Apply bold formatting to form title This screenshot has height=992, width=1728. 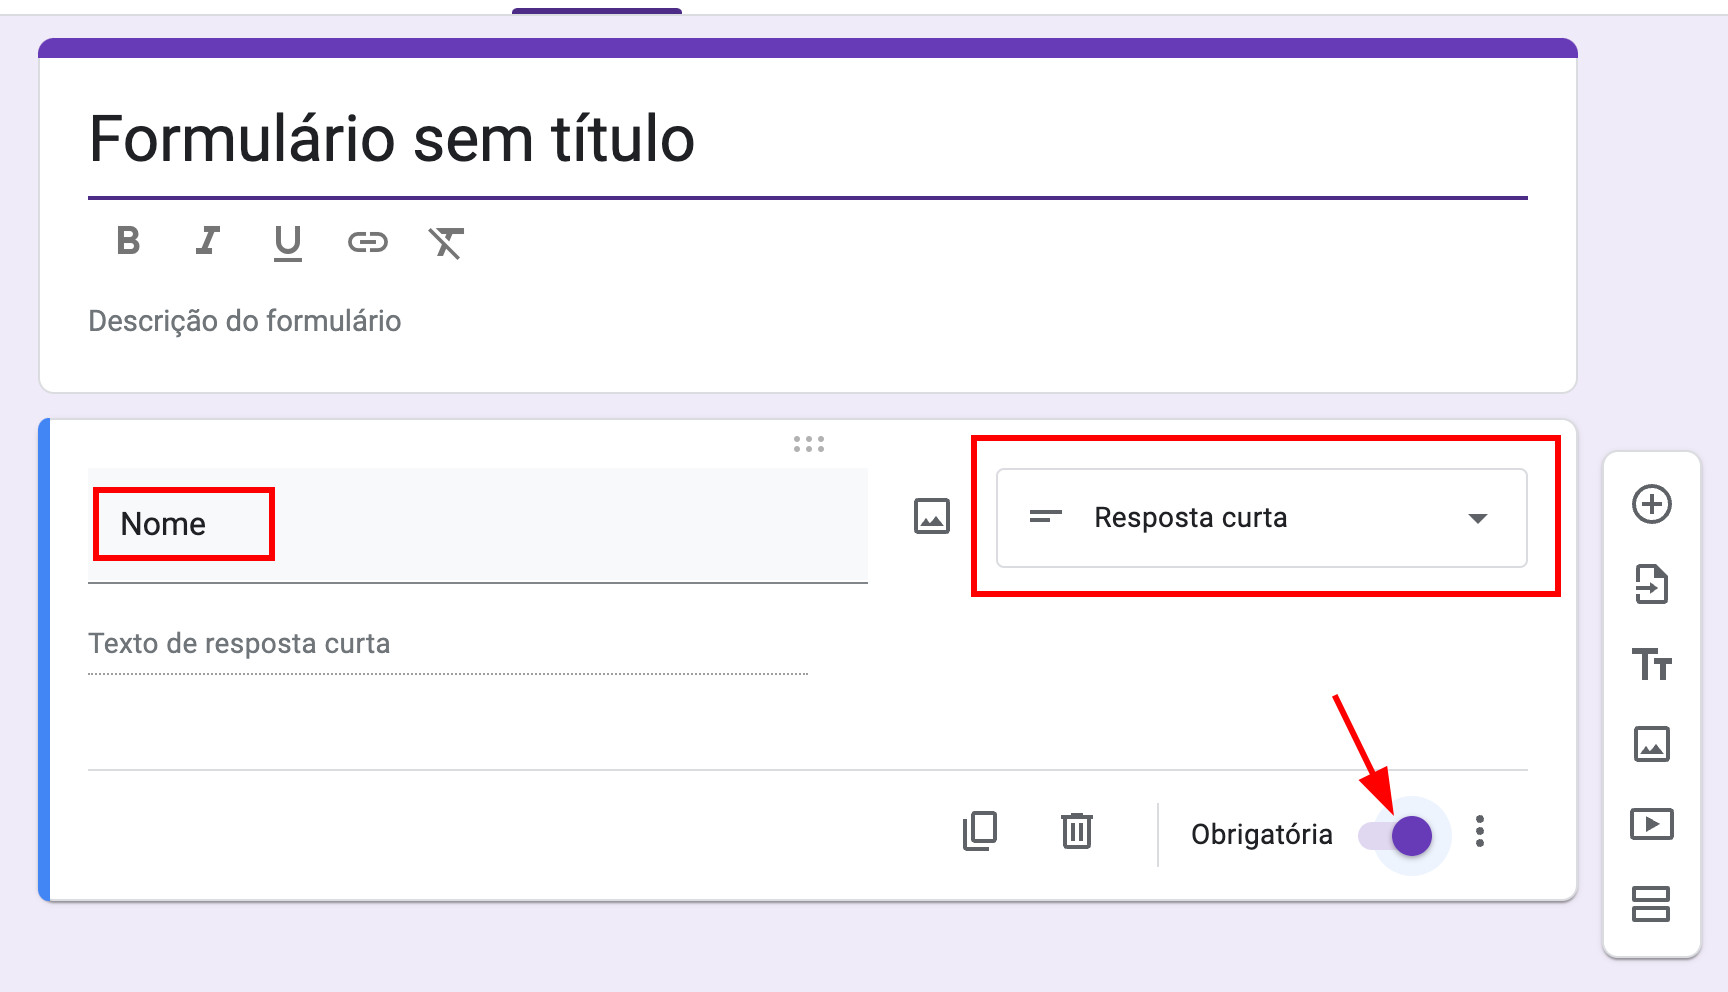tap(128, 241)
